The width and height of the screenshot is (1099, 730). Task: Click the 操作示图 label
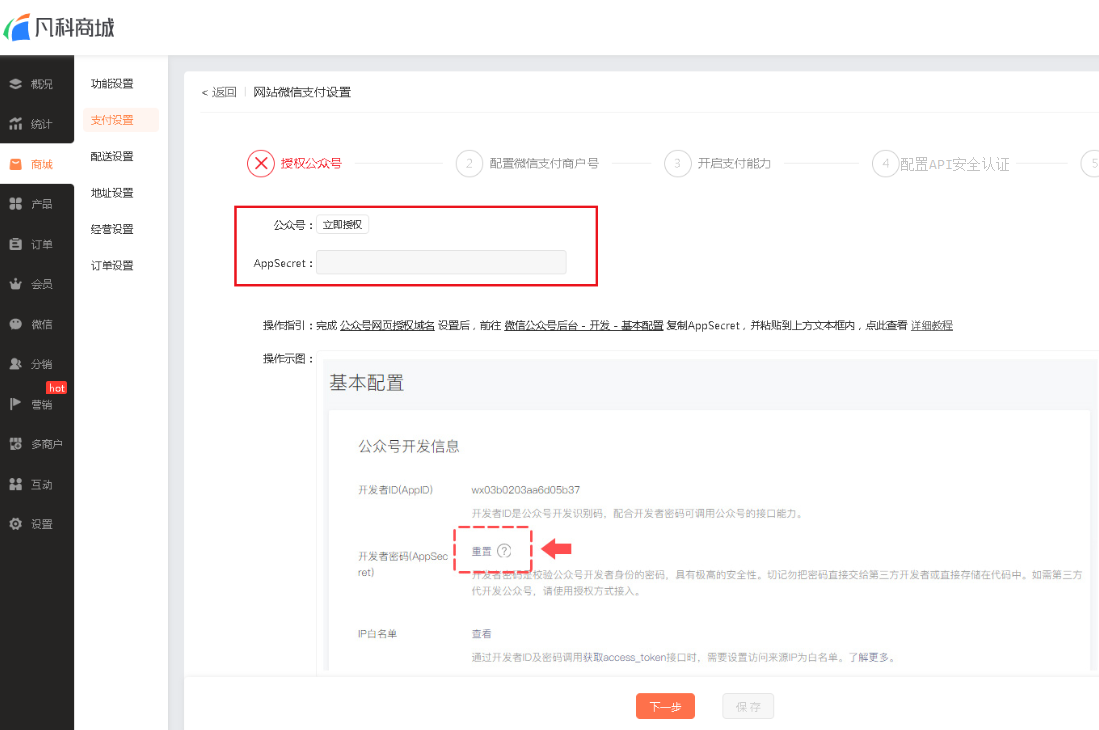[x=287, y=359]
